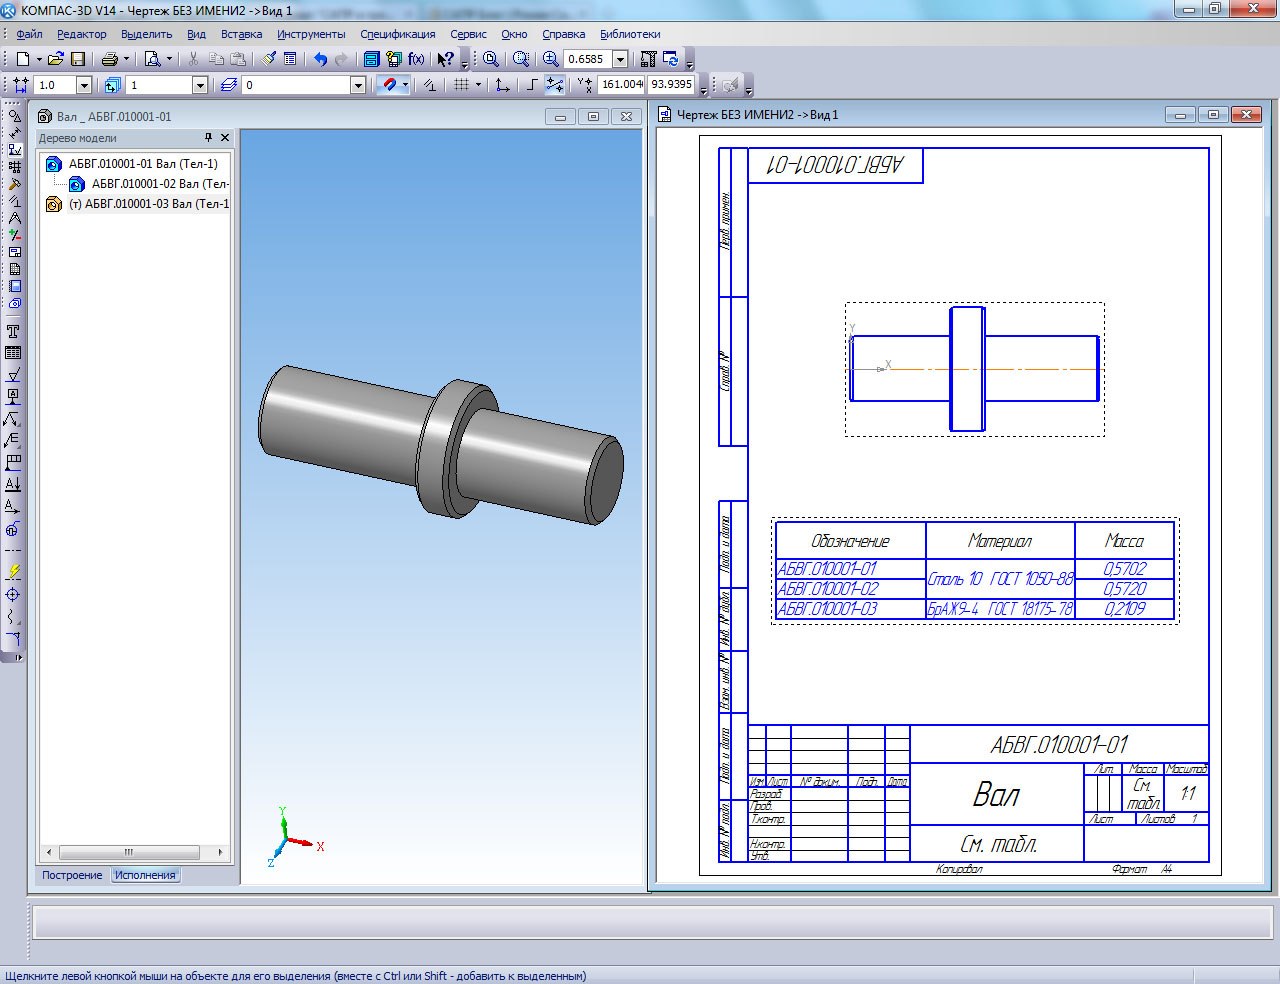The image size is (1280, 984).
Task: Pin the Дерево модели panel
Action: tap(208, 138)
